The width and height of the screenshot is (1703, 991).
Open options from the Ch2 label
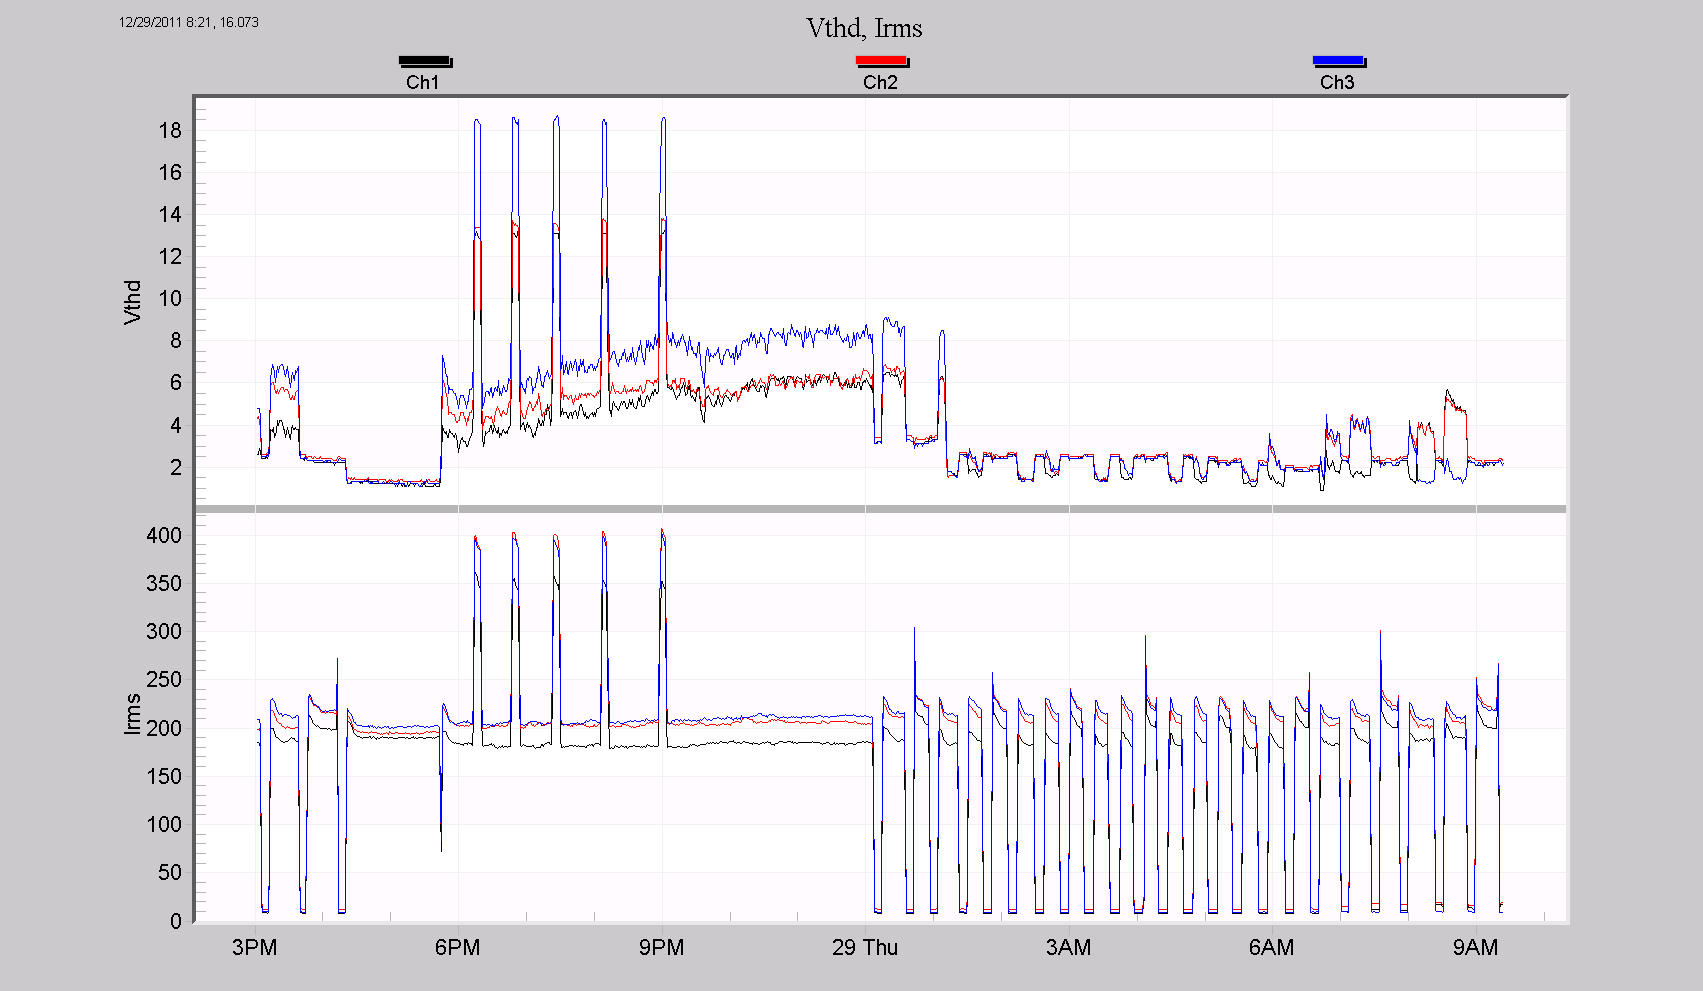tap(878, 82)
